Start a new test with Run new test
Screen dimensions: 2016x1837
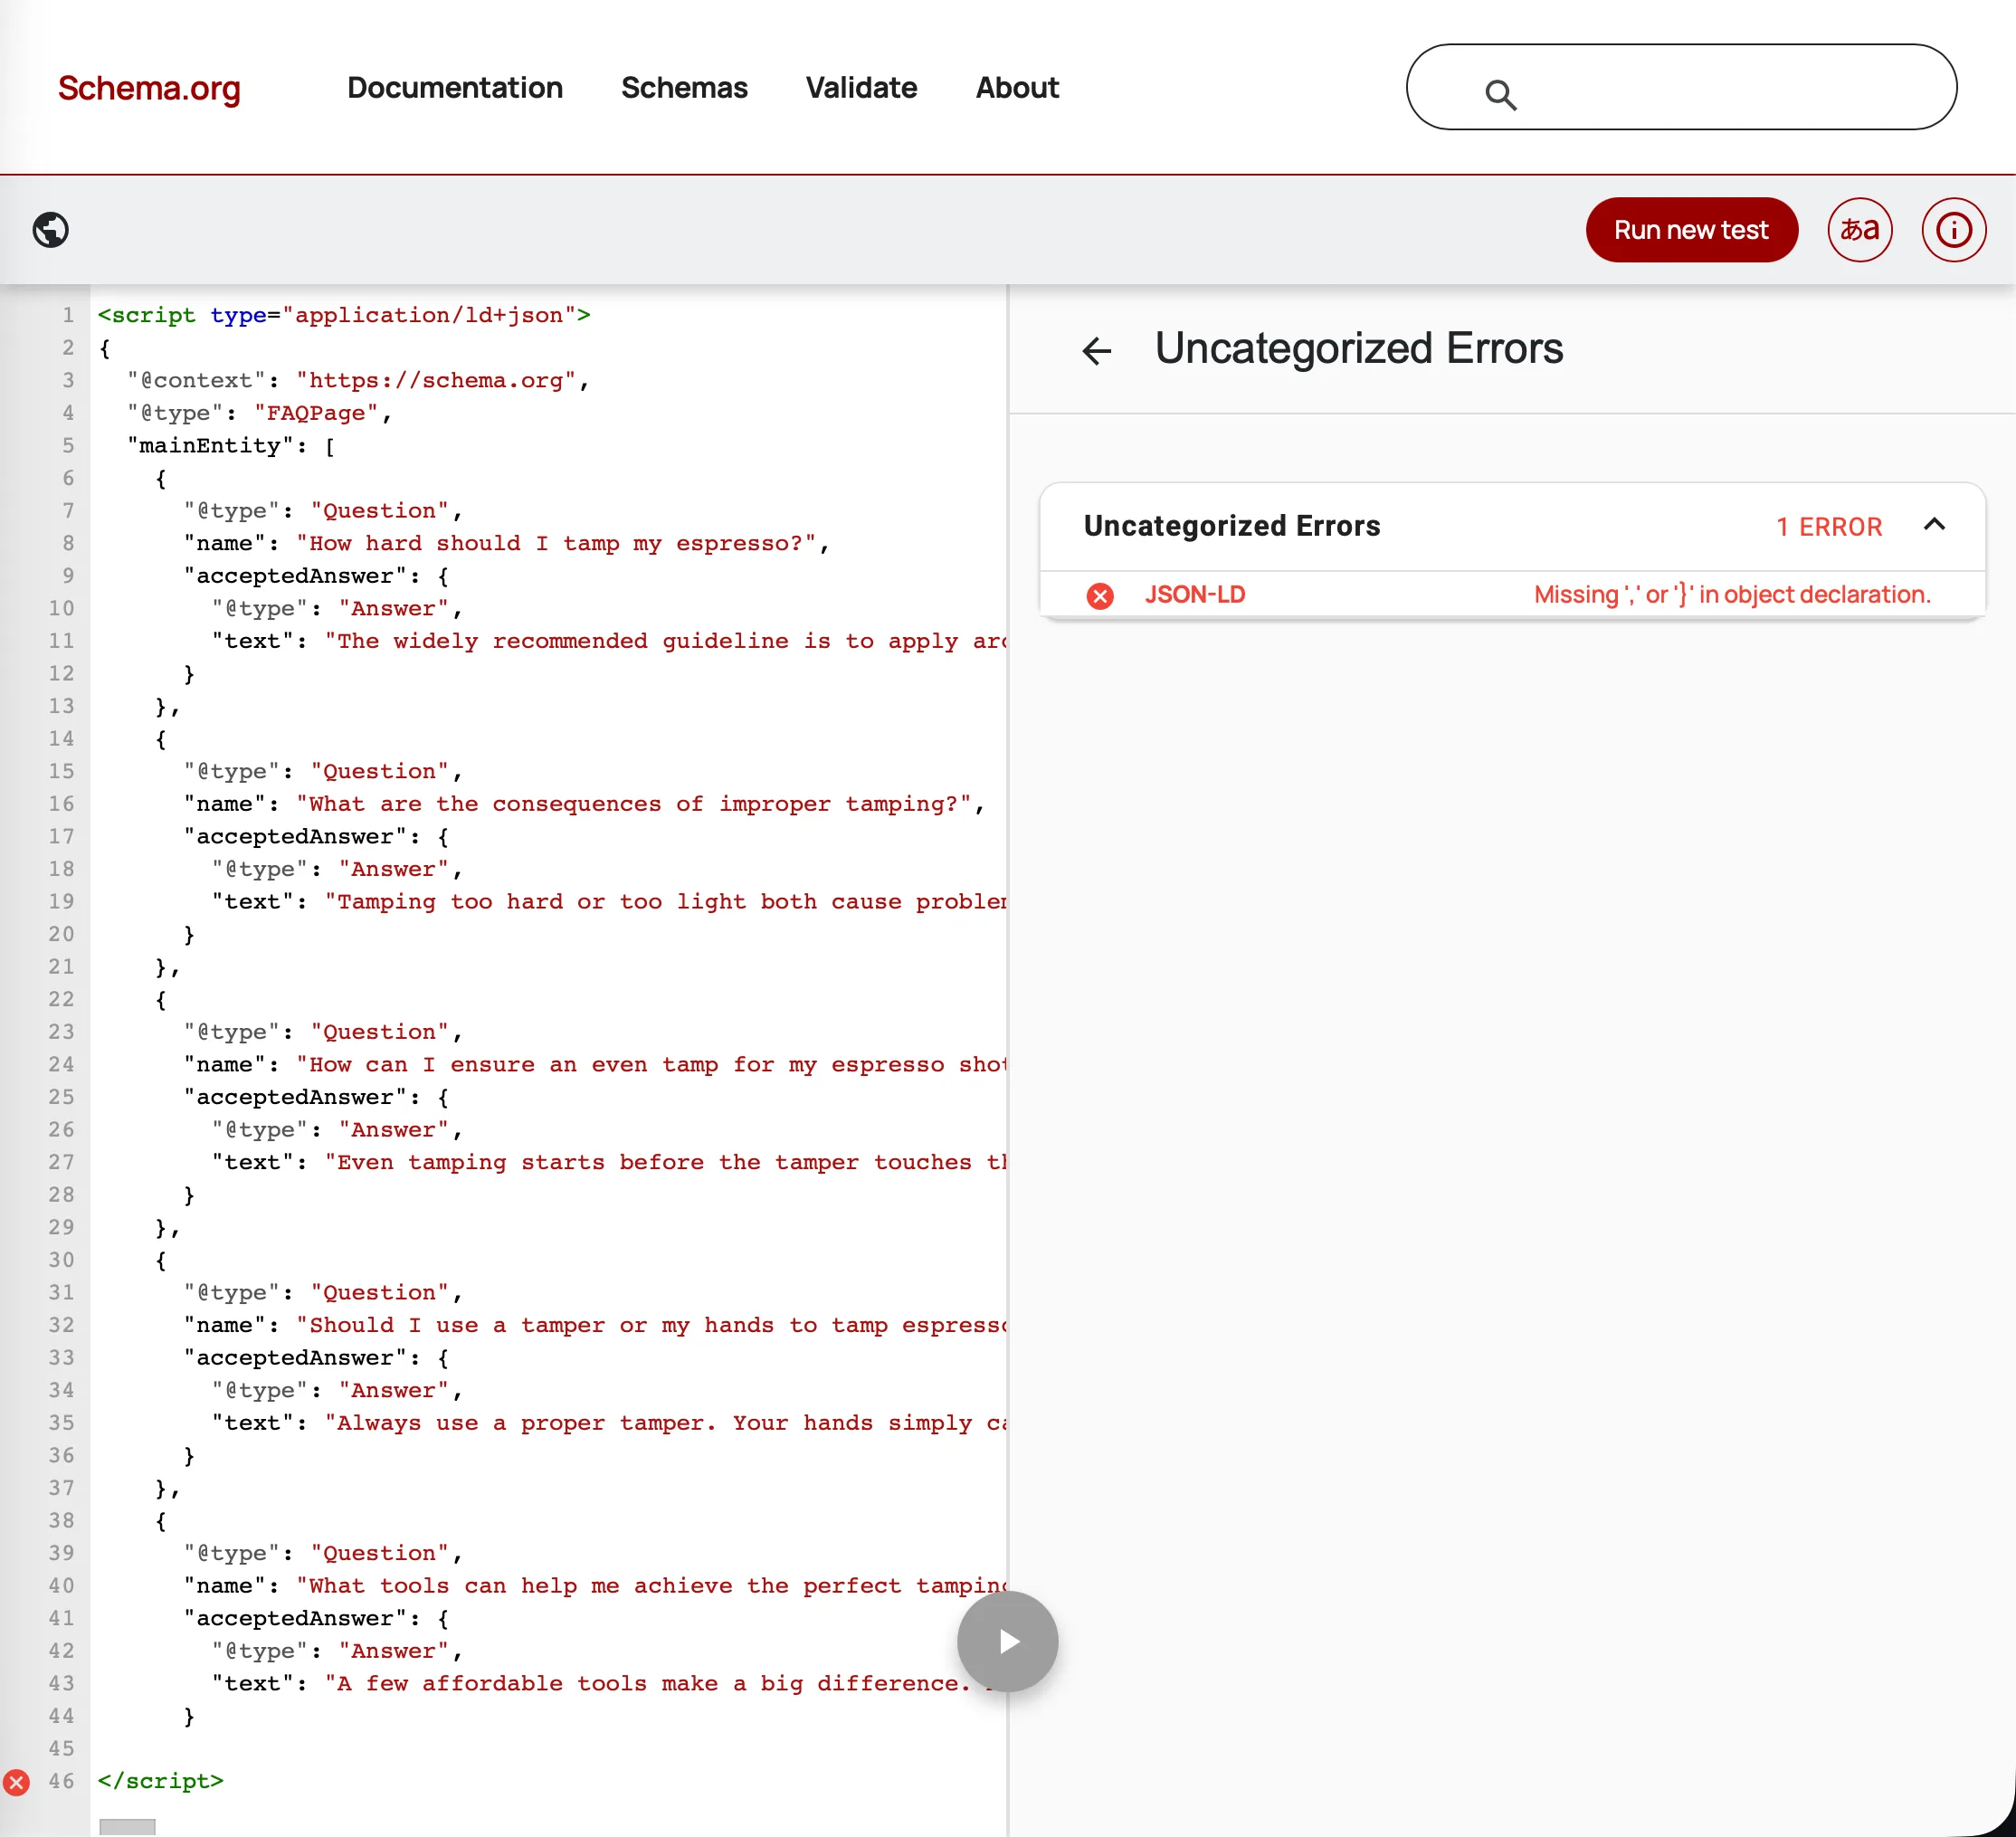(x=1691, y=230)
